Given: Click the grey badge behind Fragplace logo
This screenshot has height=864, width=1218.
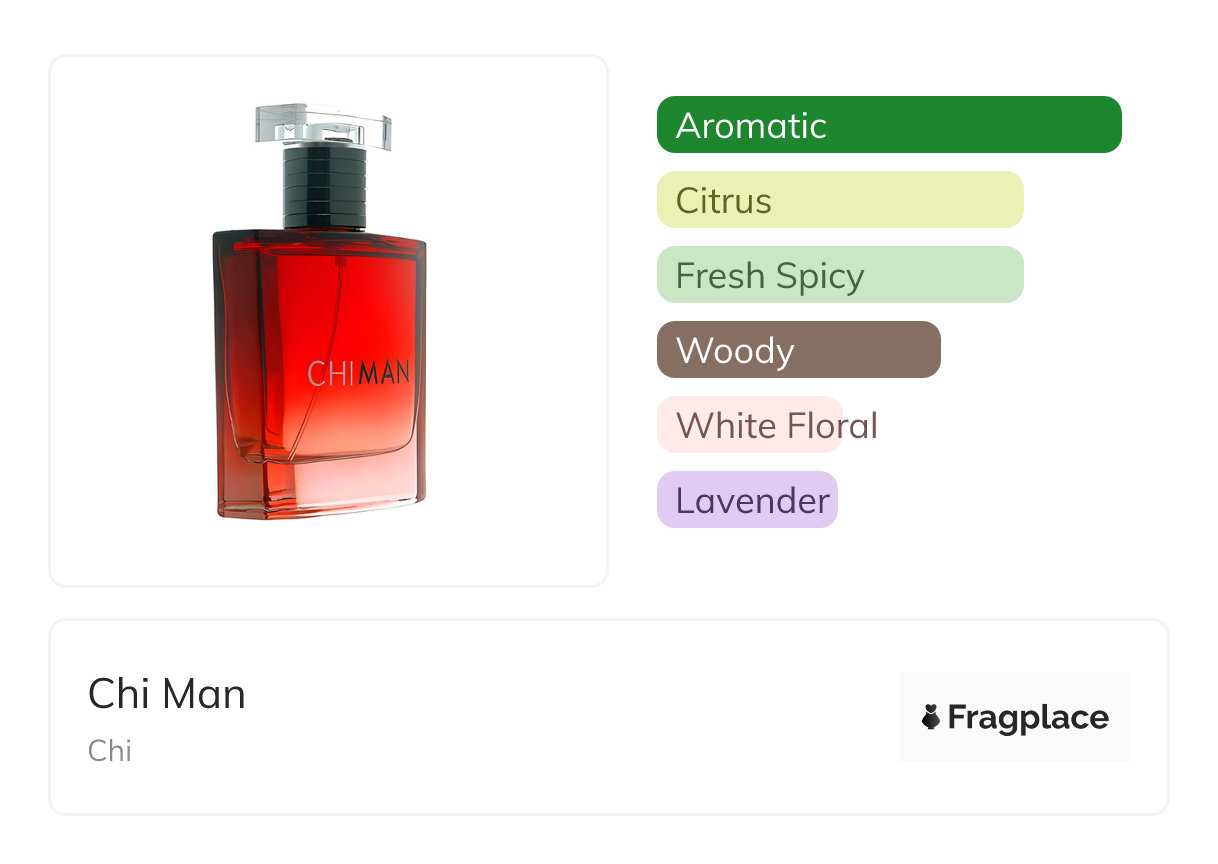Looking at the screenshot, I should pos(1015,717).
